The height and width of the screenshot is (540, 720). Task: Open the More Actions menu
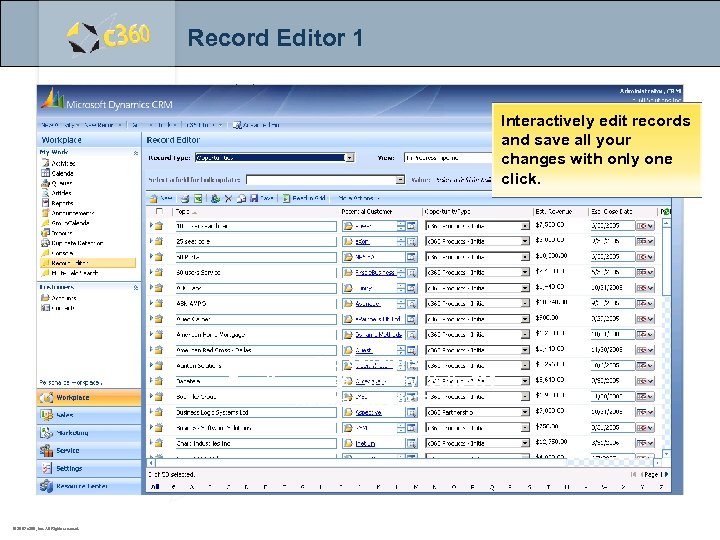pyautogui.click(x=359, y=198)
